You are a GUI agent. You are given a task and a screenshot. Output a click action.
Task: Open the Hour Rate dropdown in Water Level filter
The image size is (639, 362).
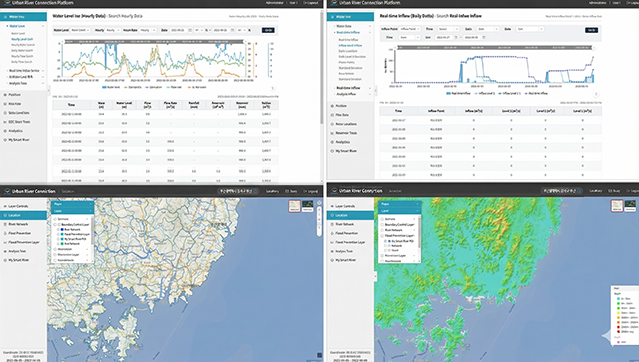click(x=148, y=30)
